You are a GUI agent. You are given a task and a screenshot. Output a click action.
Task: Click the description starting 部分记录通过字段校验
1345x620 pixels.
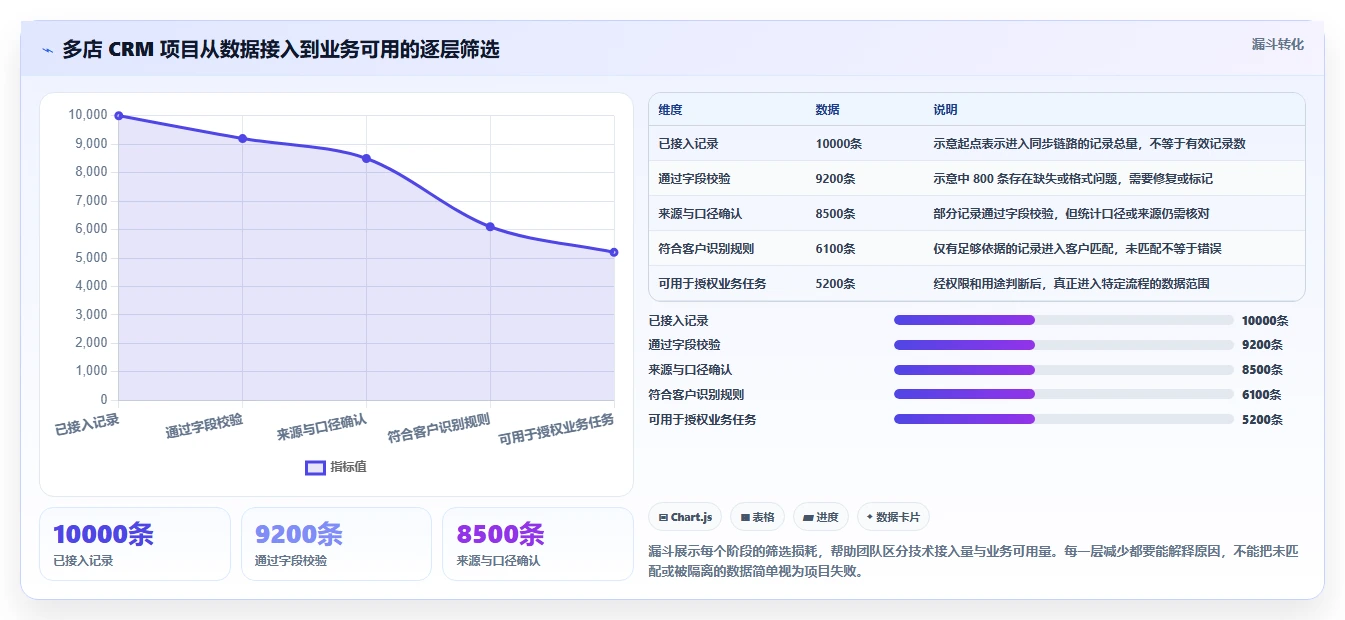(1073, 213)
